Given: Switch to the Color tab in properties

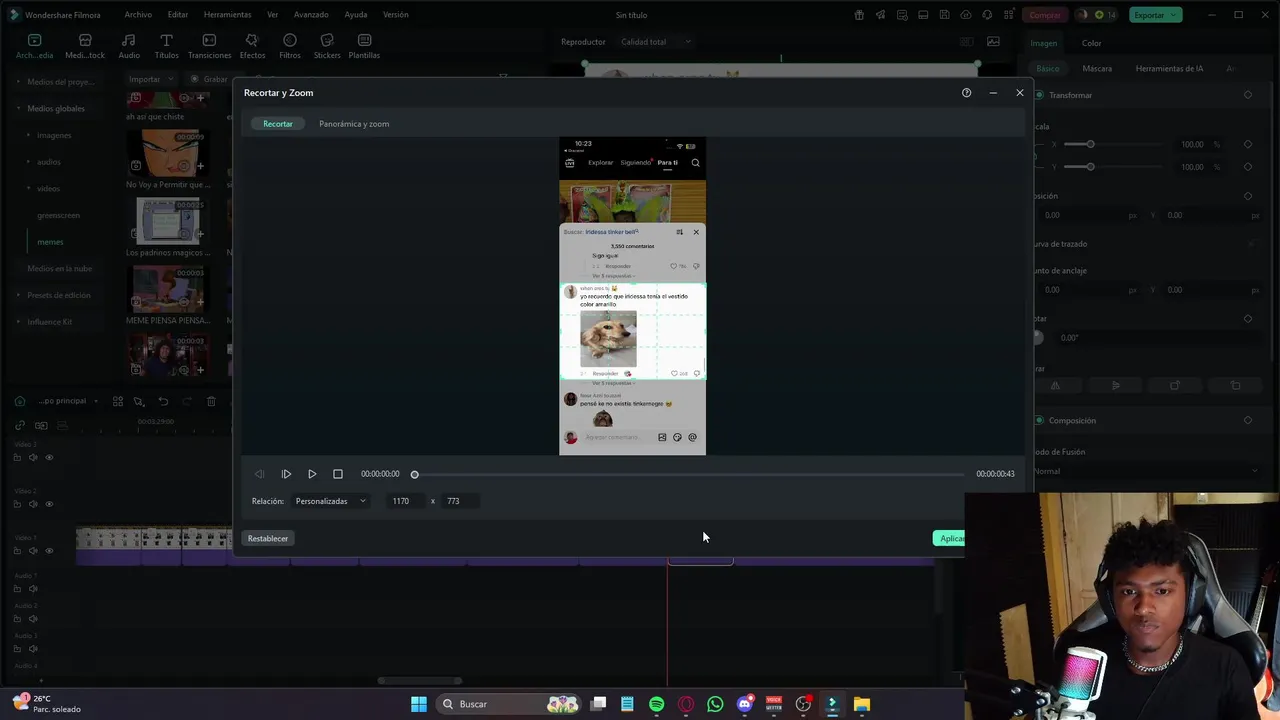Looking at the screenshot, I should (x=1091, y=43).
